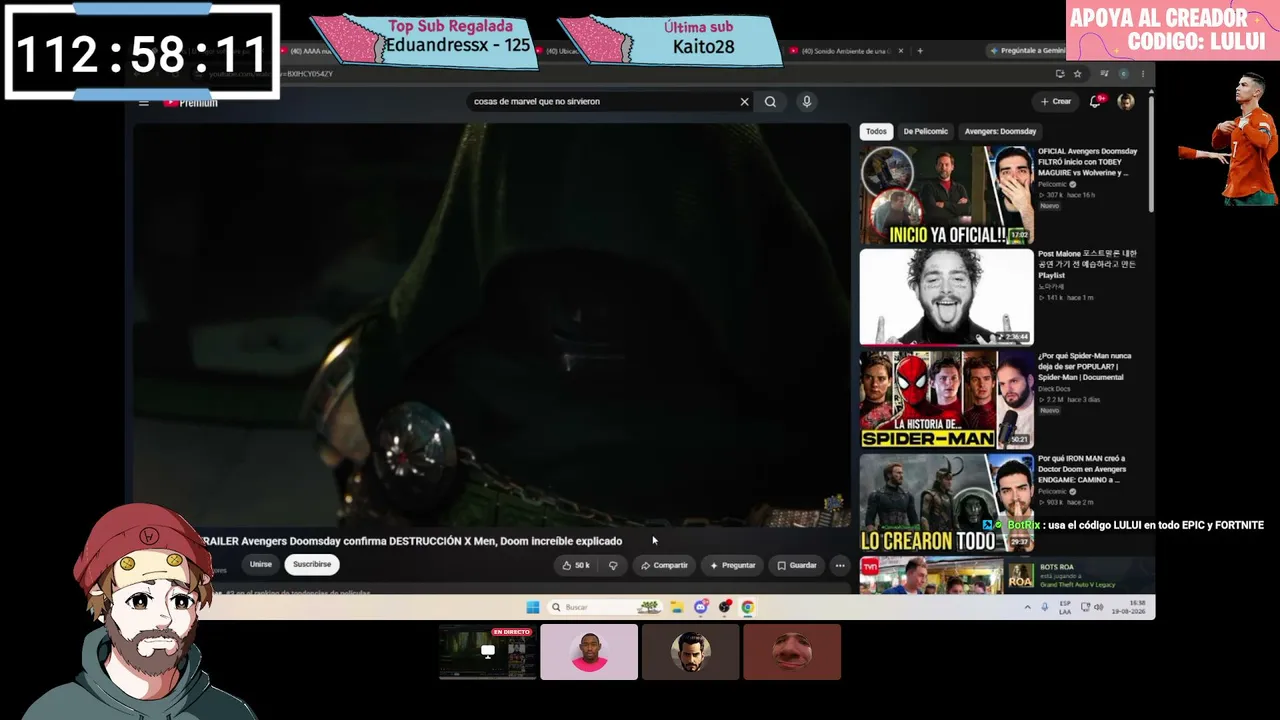Screen dimensions: 1280x720
Task: Open title 'OFICIAL Avengers Doomsday FILTRÓ inicio'
Action: click(x=1088, y=162)
